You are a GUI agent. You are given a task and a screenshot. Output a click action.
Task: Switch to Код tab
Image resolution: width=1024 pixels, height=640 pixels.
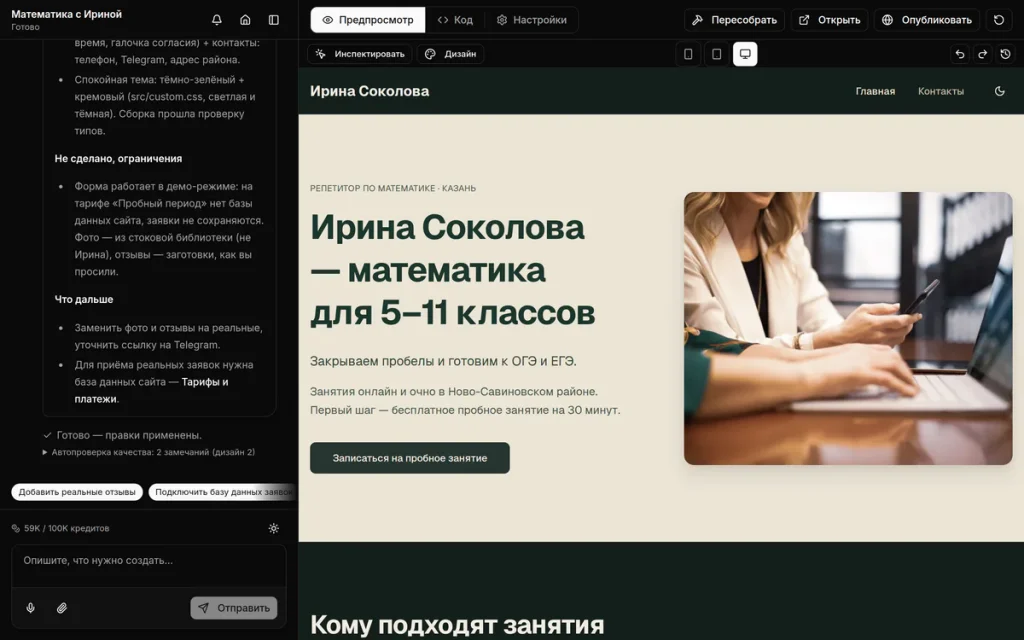coord(455,20)
